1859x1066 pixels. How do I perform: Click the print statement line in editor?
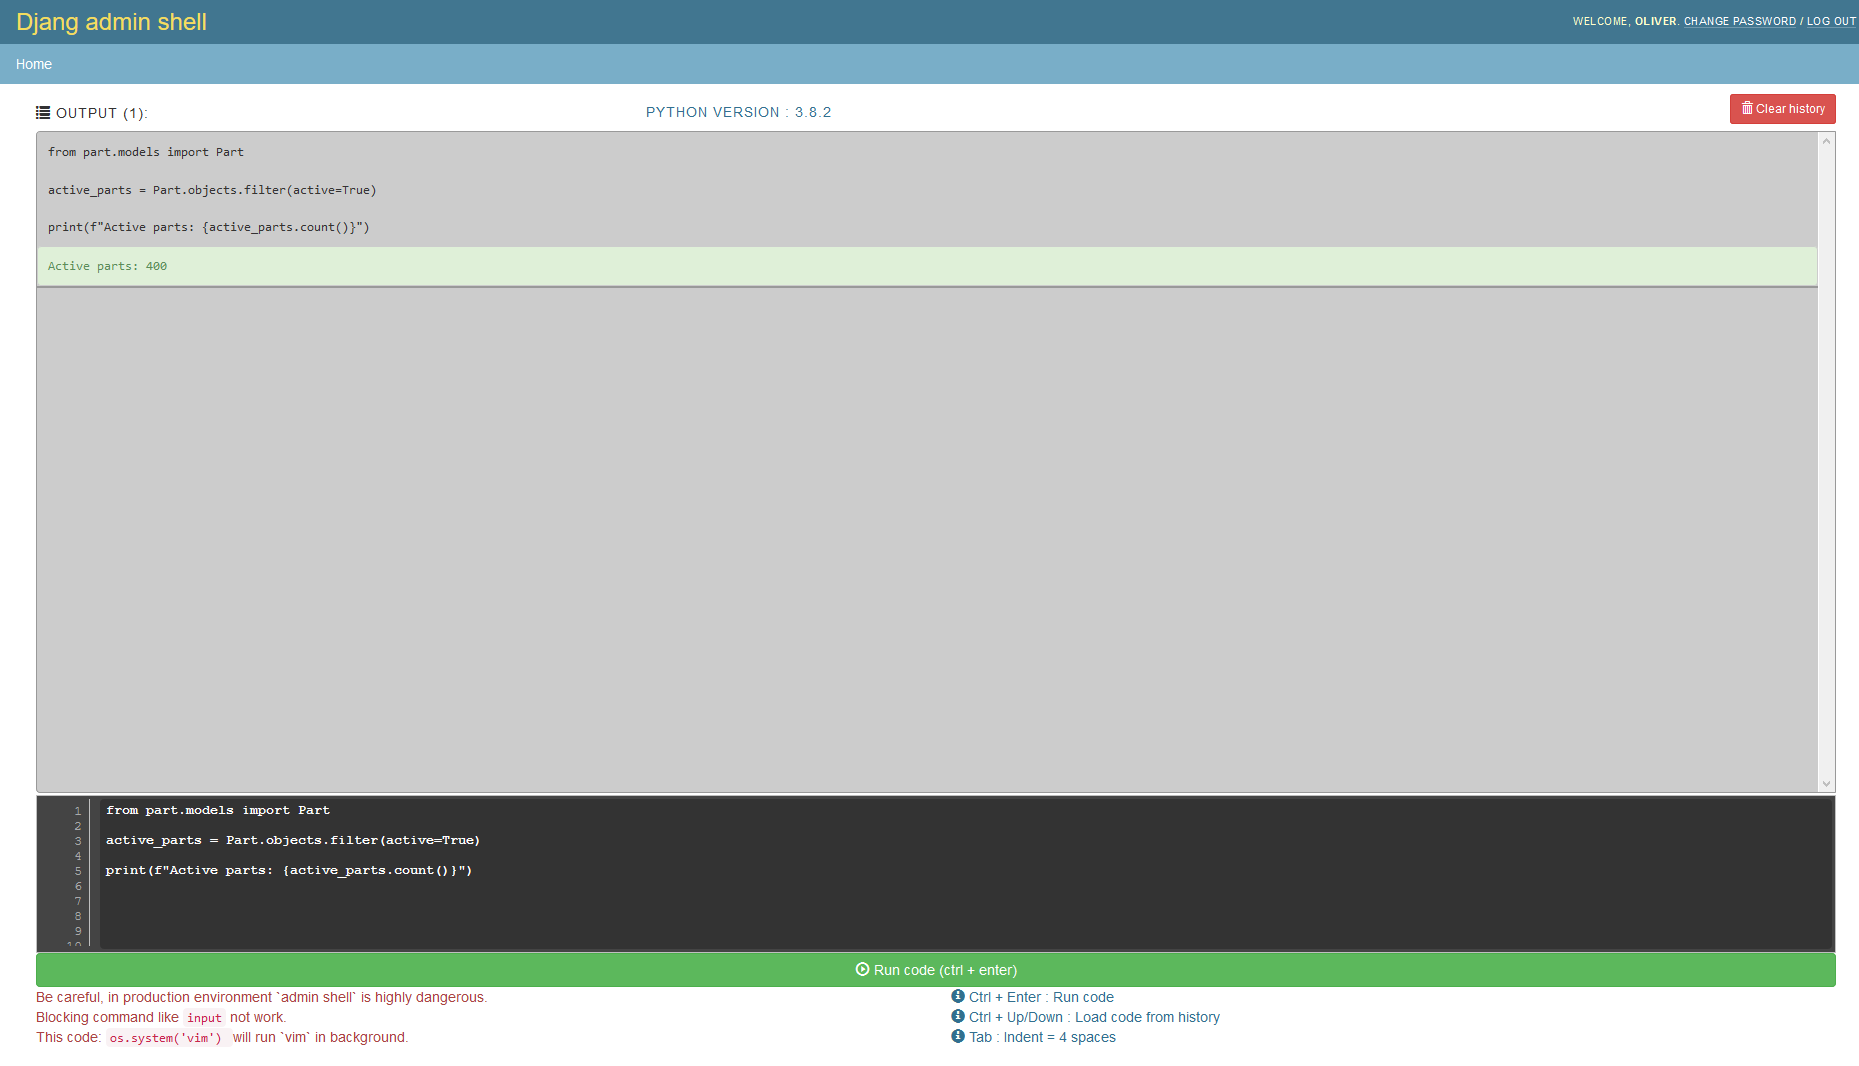(289, 870)
